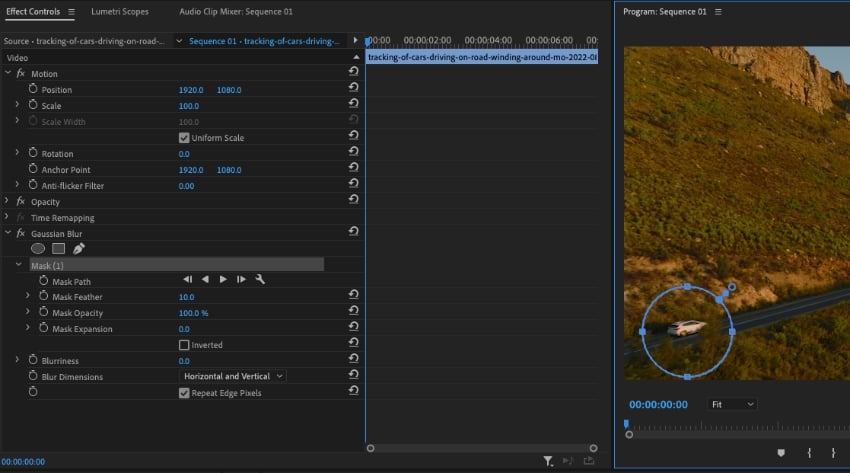Image resolution: width=850 pixels, height=473 pixels.
Task: Uncheck Repeat Edge Pixels
Action: coord(184,393)
